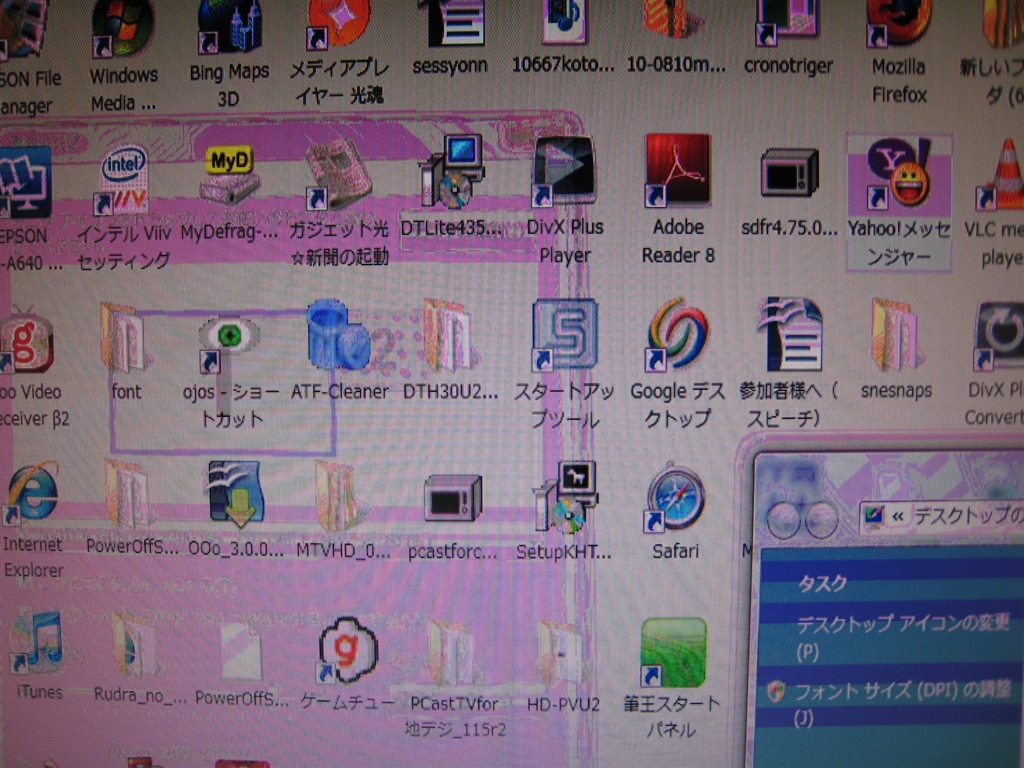Open the MTVHD_0 folder icon
The height and width of the screenshot is (768, 1024).
click(x=340, y=496)
